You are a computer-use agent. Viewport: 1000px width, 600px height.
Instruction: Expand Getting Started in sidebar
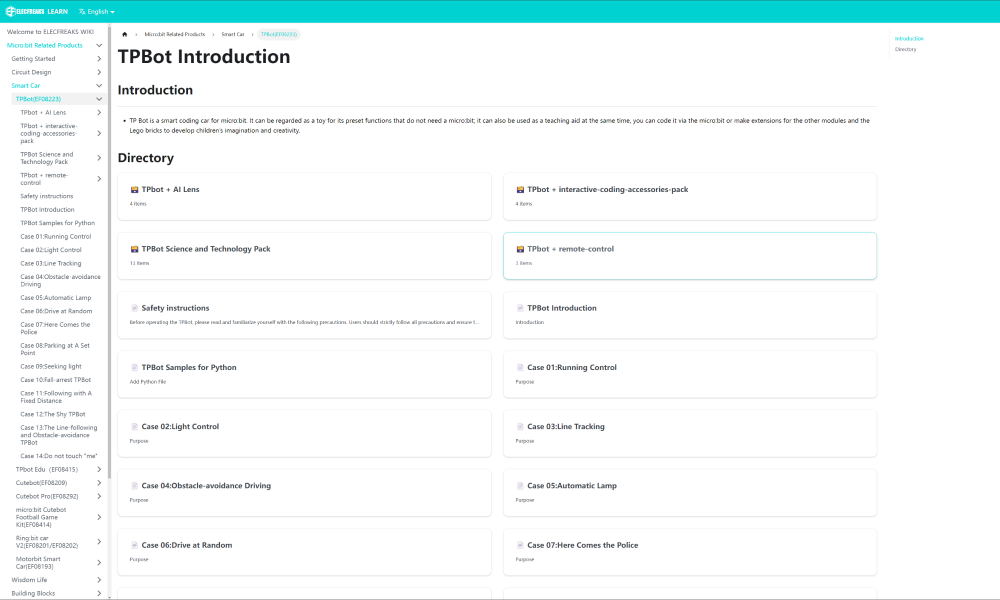coord(99,59)
